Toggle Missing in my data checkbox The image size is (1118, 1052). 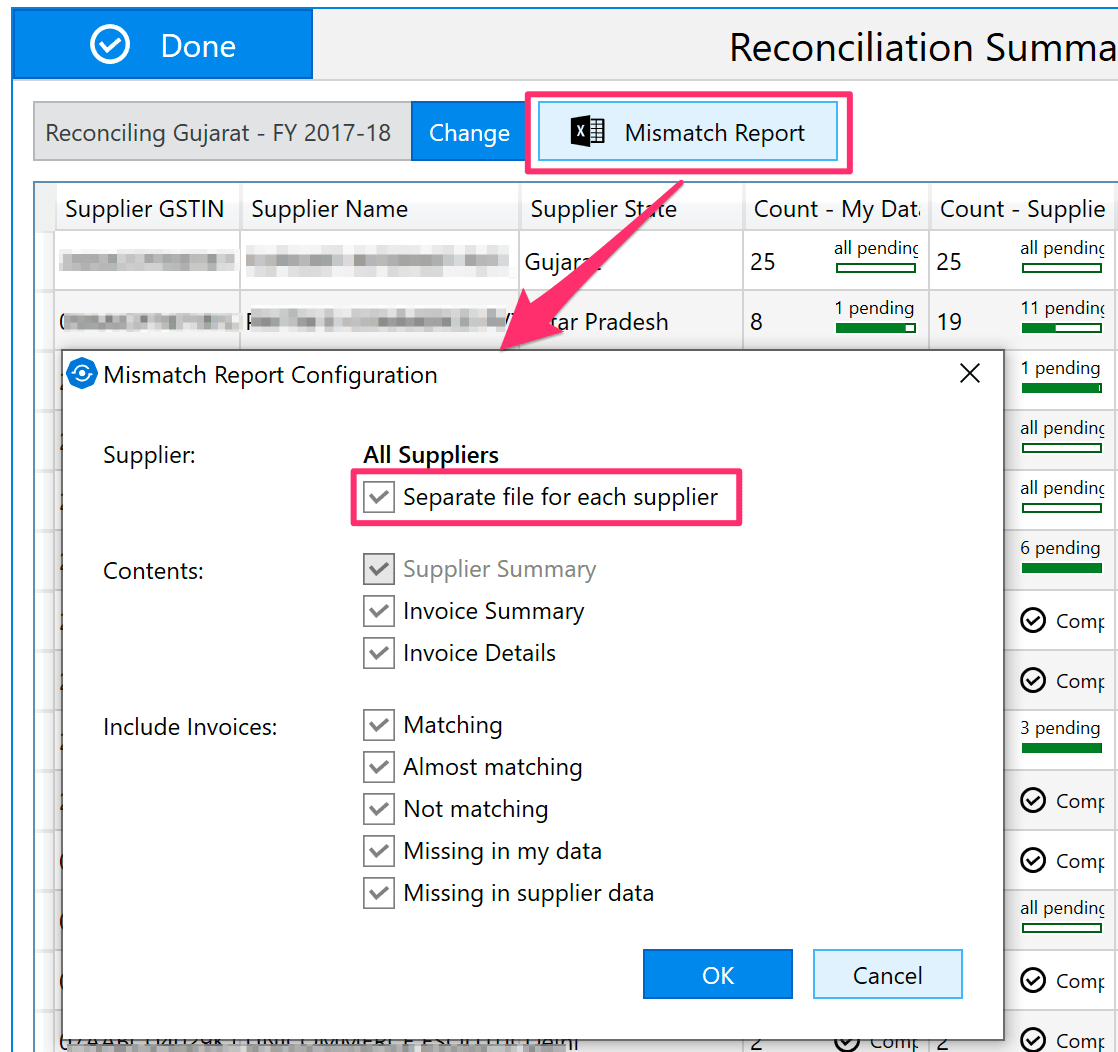pos(379,851)
